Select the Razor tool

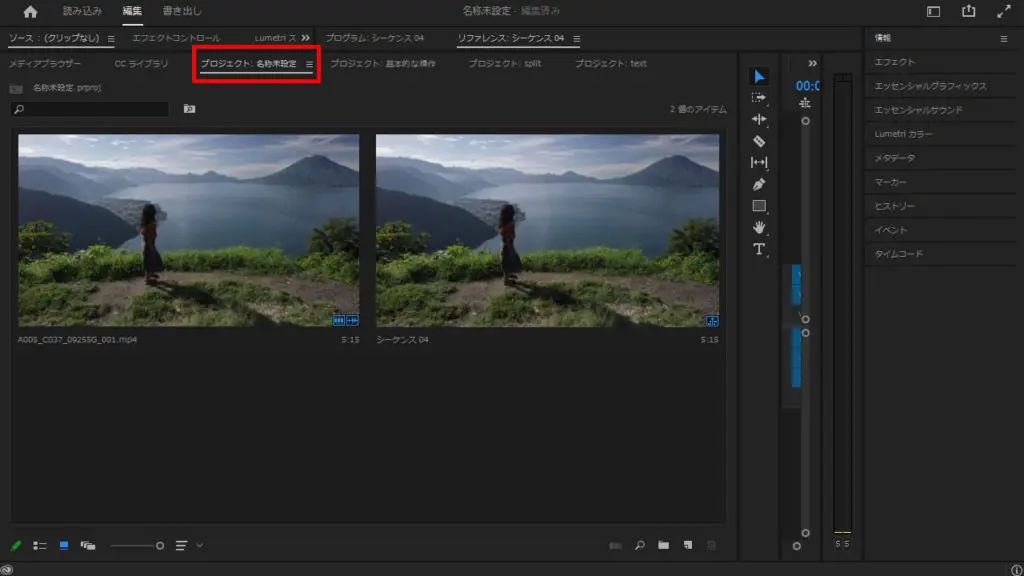click(758, 141)
